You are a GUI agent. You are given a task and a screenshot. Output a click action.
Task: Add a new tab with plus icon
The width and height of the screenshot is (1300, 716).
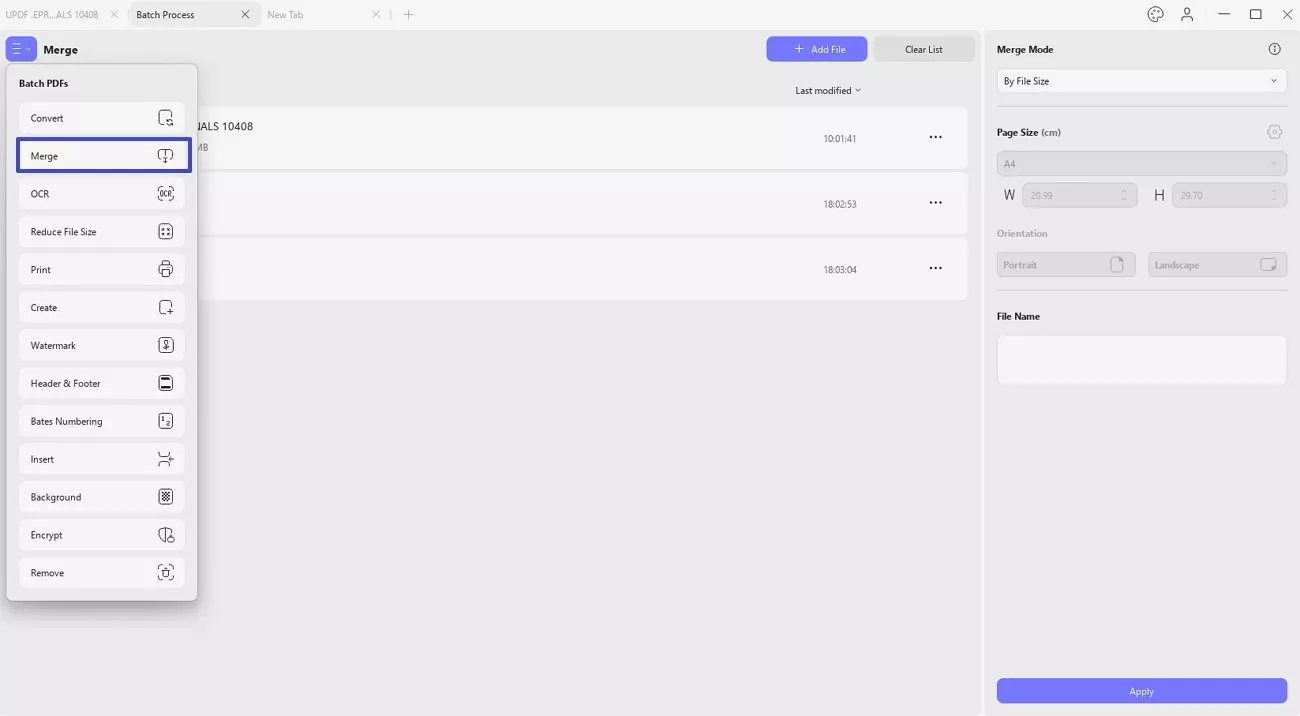408,15
